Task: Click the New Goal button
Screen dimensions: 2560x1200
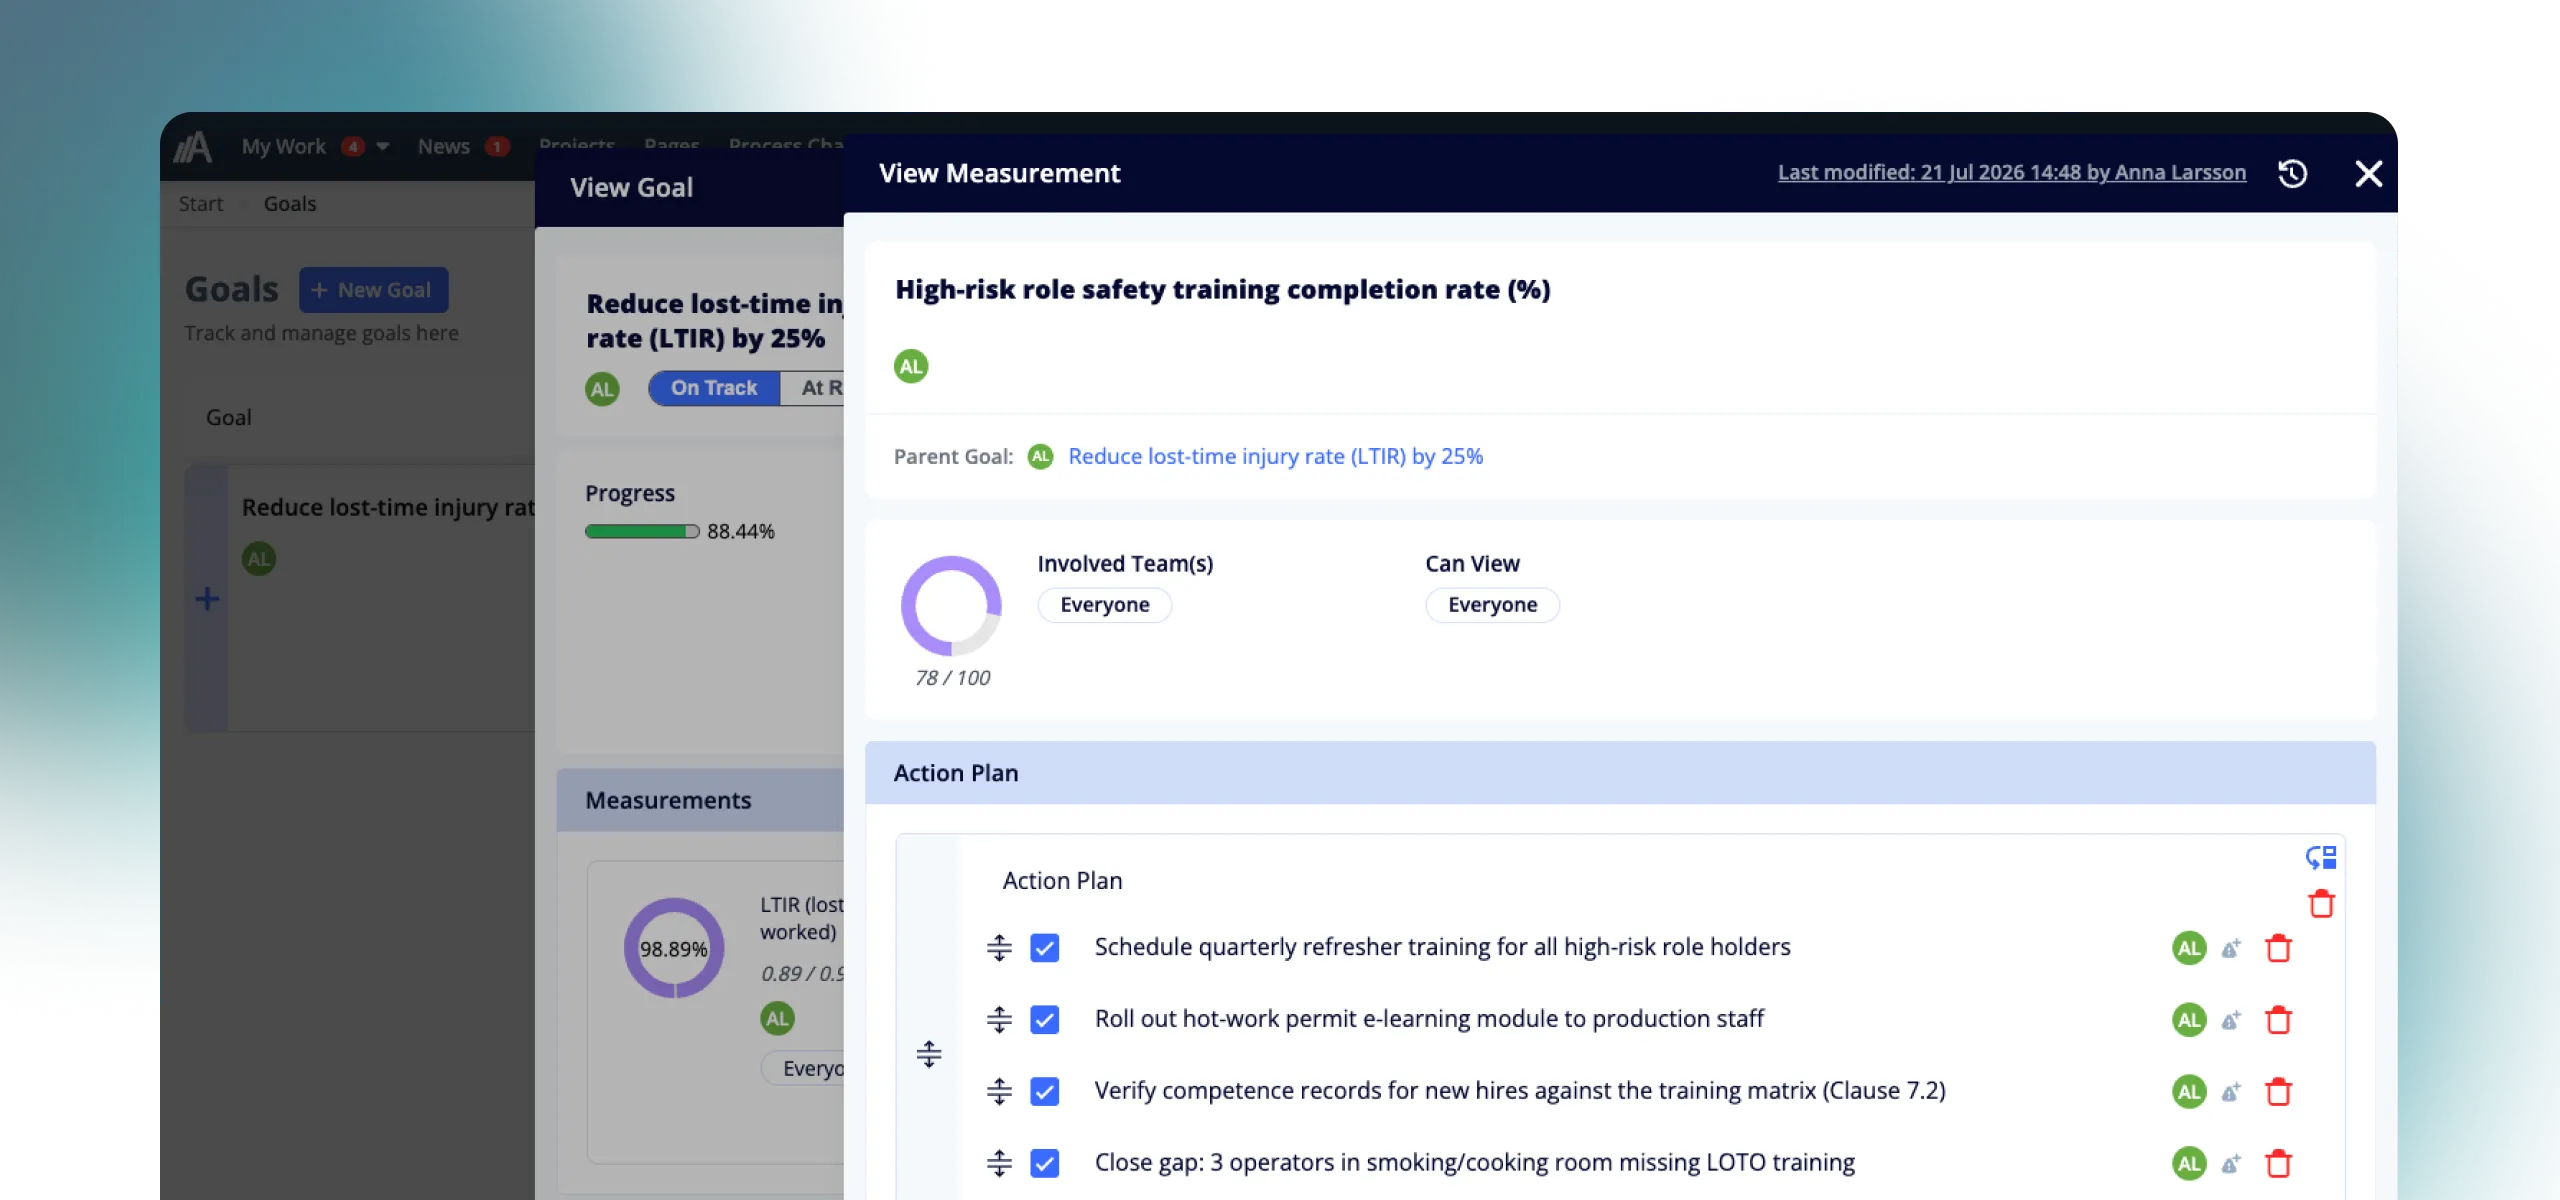Action: tap(373, 290)
